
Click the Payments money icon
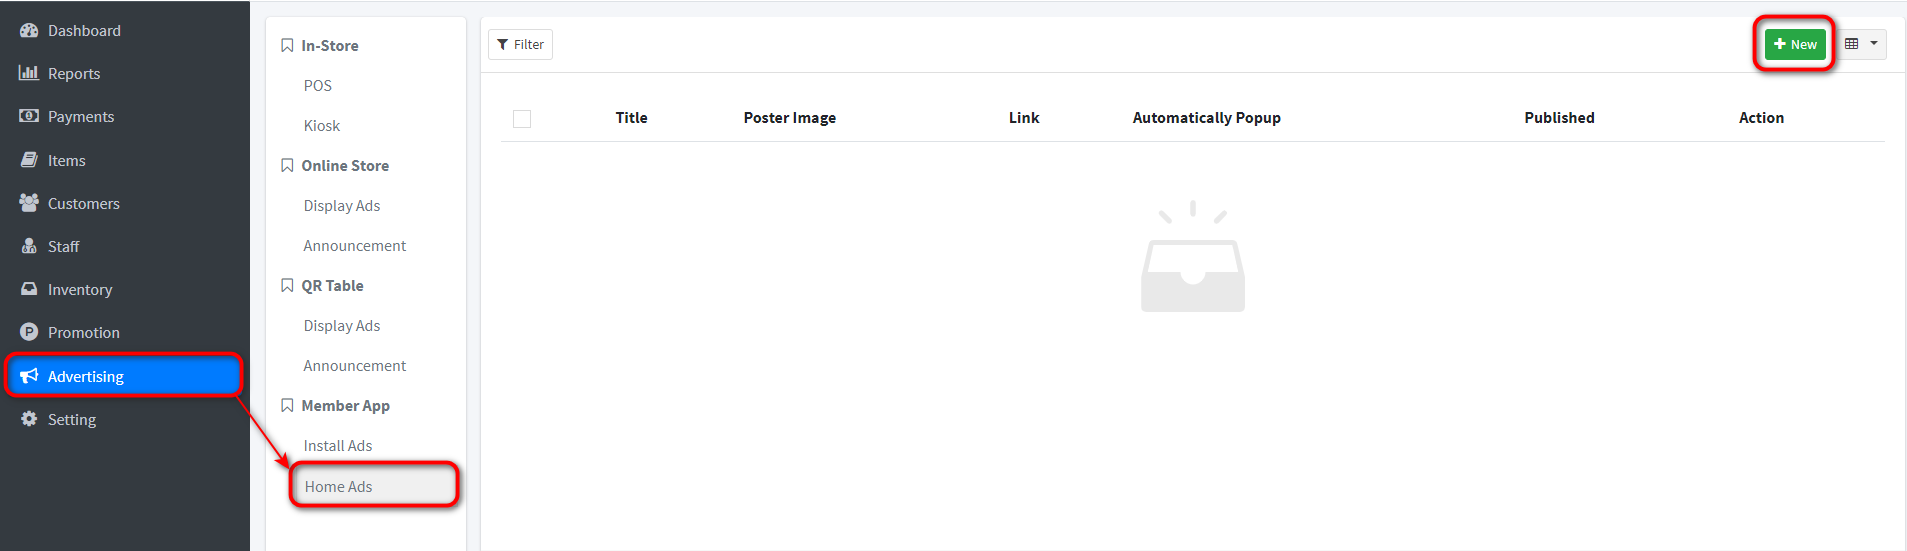click(29, 116)
